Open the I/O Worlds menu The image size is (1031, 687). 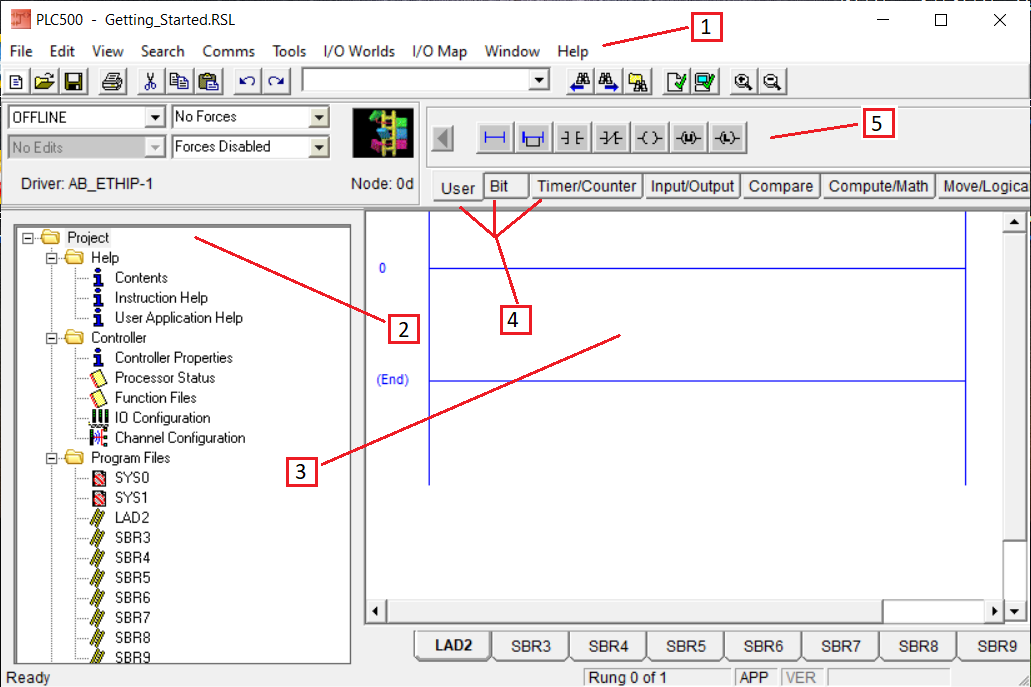pos(359,51)
